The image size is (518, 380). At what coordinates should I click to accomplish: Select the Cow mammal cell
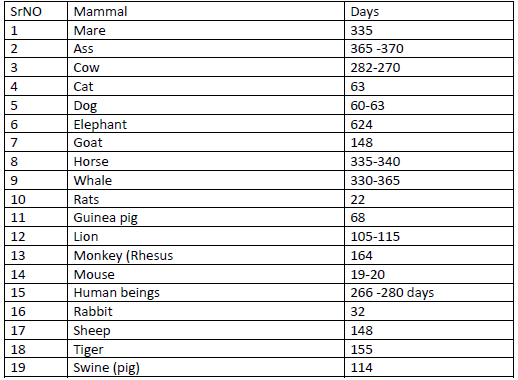pos(206,67)
